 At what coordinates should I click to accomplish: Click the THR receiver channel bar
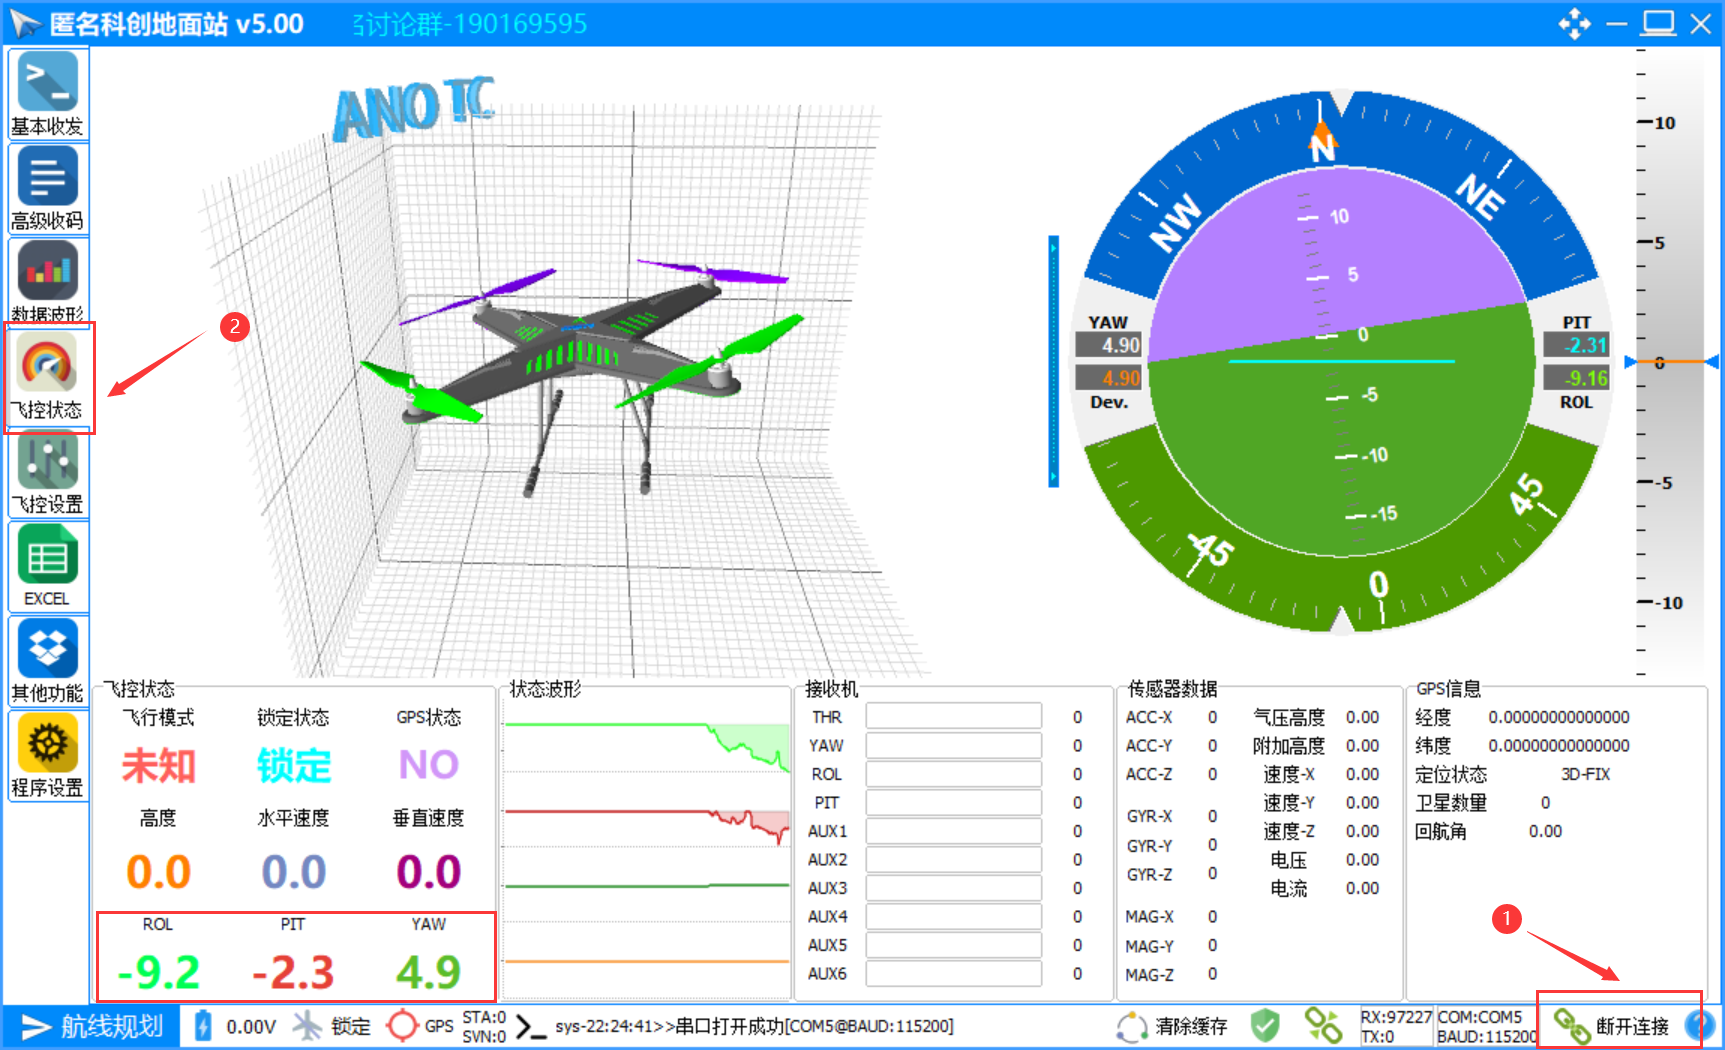pyautogui.click(x=954, y=716)
